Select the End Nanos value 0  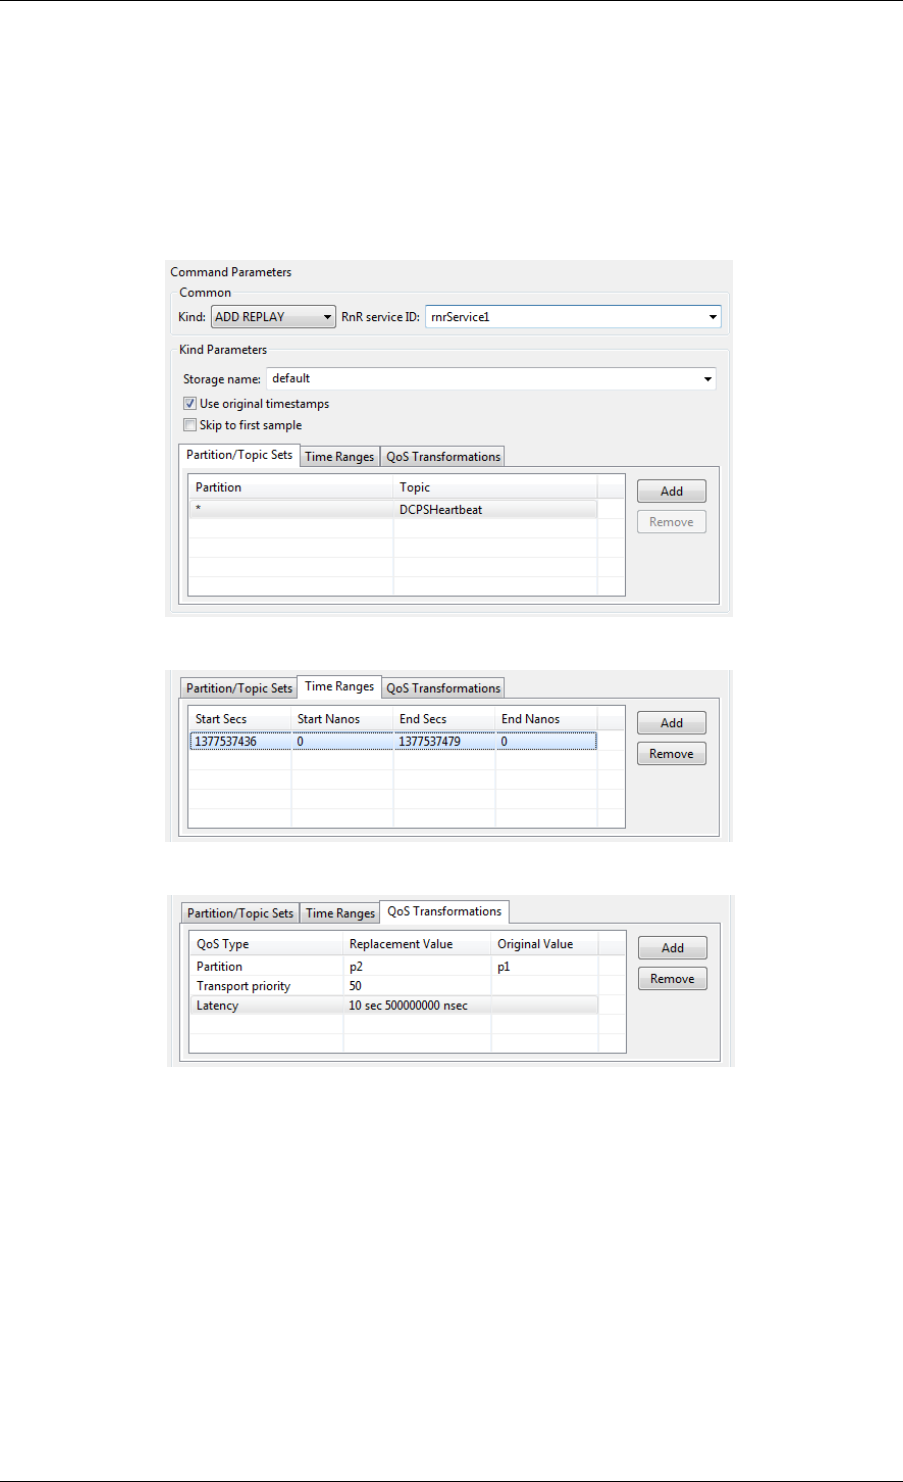pyautogui.click(x=546, y=742)
